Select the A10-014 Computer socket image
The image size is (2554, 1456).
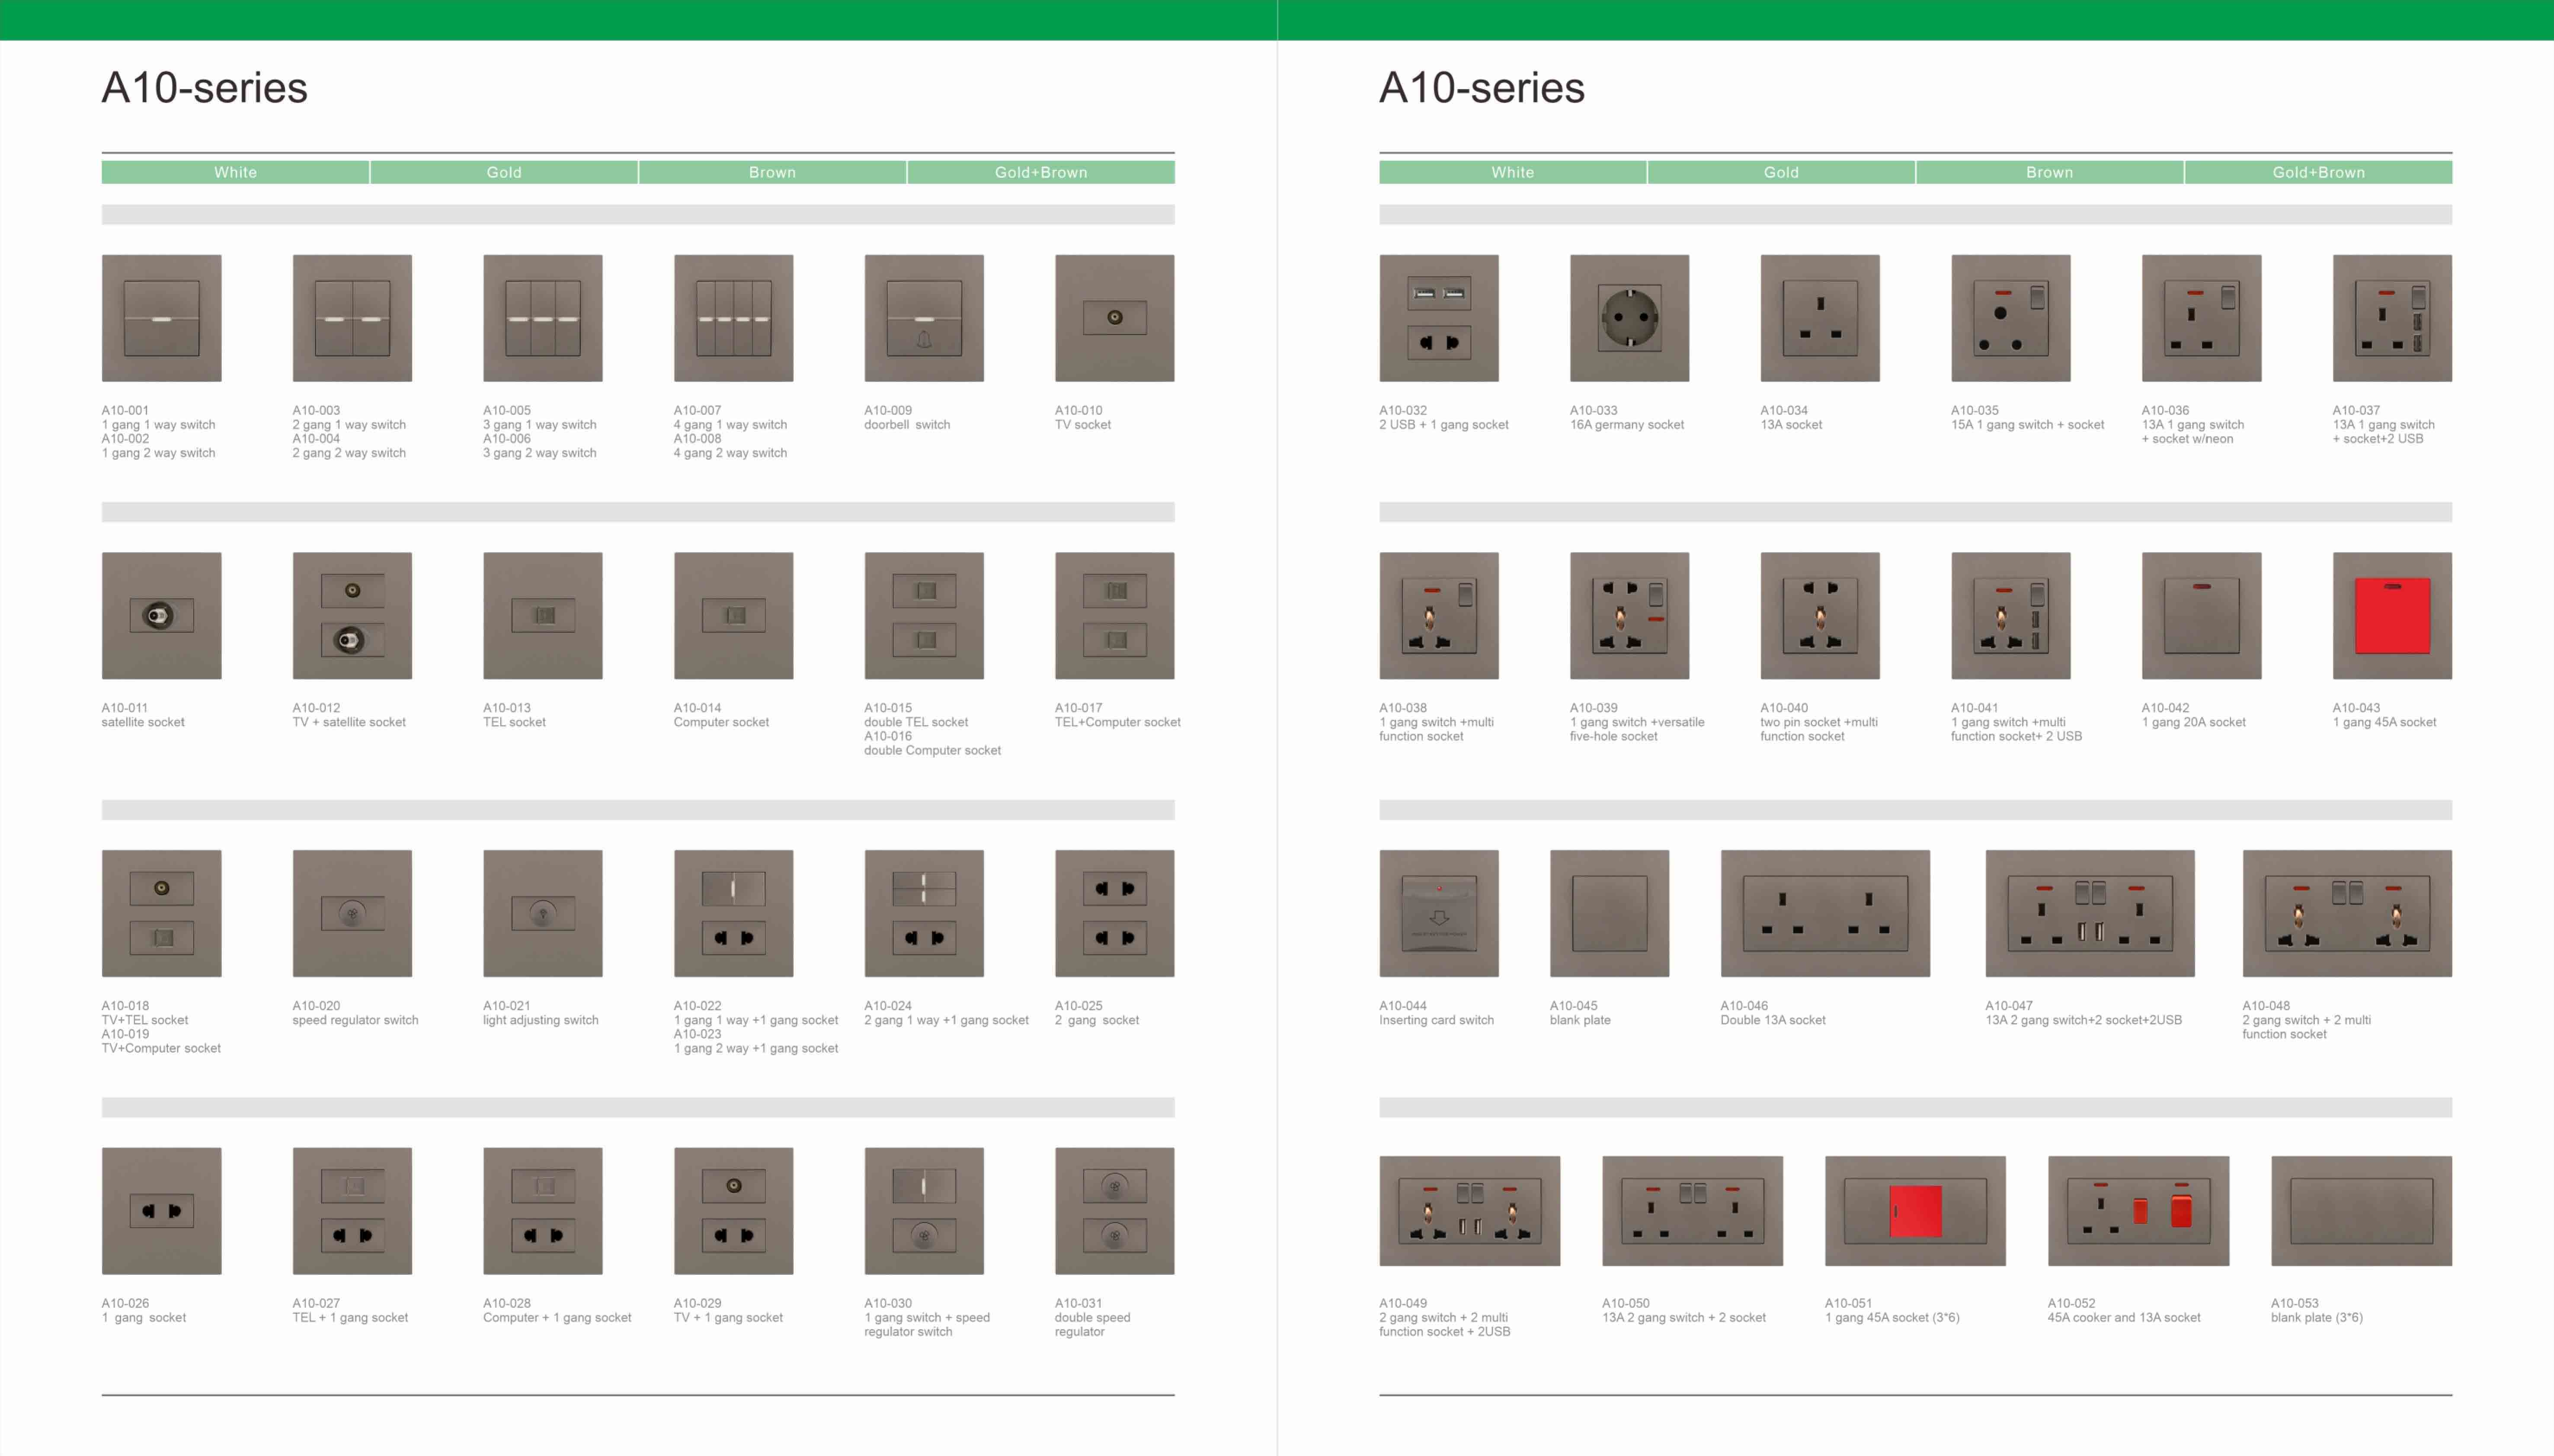(x=733, y=616)
